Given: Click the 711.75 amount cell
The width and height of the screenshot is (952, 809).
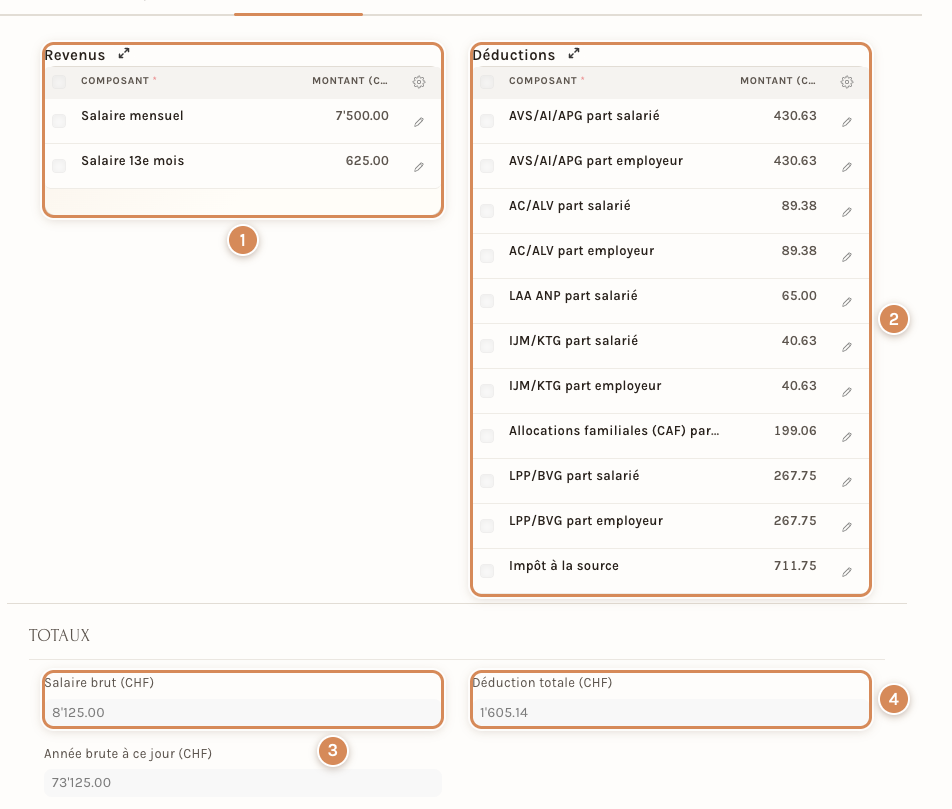Looking at the screenshot, I should click(x=795, y=565).
